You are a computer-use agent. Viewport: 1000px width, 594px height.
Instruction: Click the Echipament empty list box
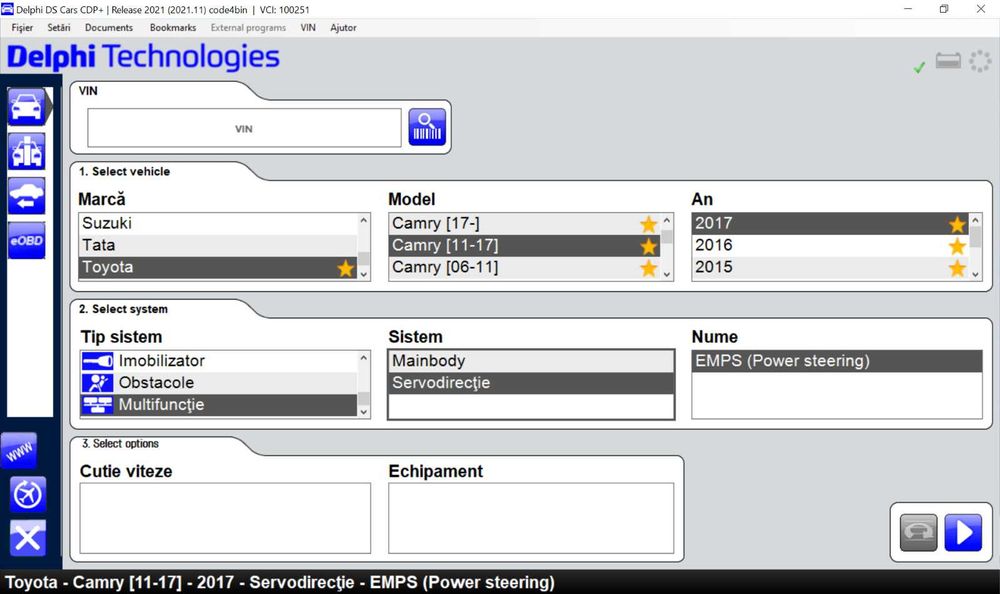click(x=531, y=518)
